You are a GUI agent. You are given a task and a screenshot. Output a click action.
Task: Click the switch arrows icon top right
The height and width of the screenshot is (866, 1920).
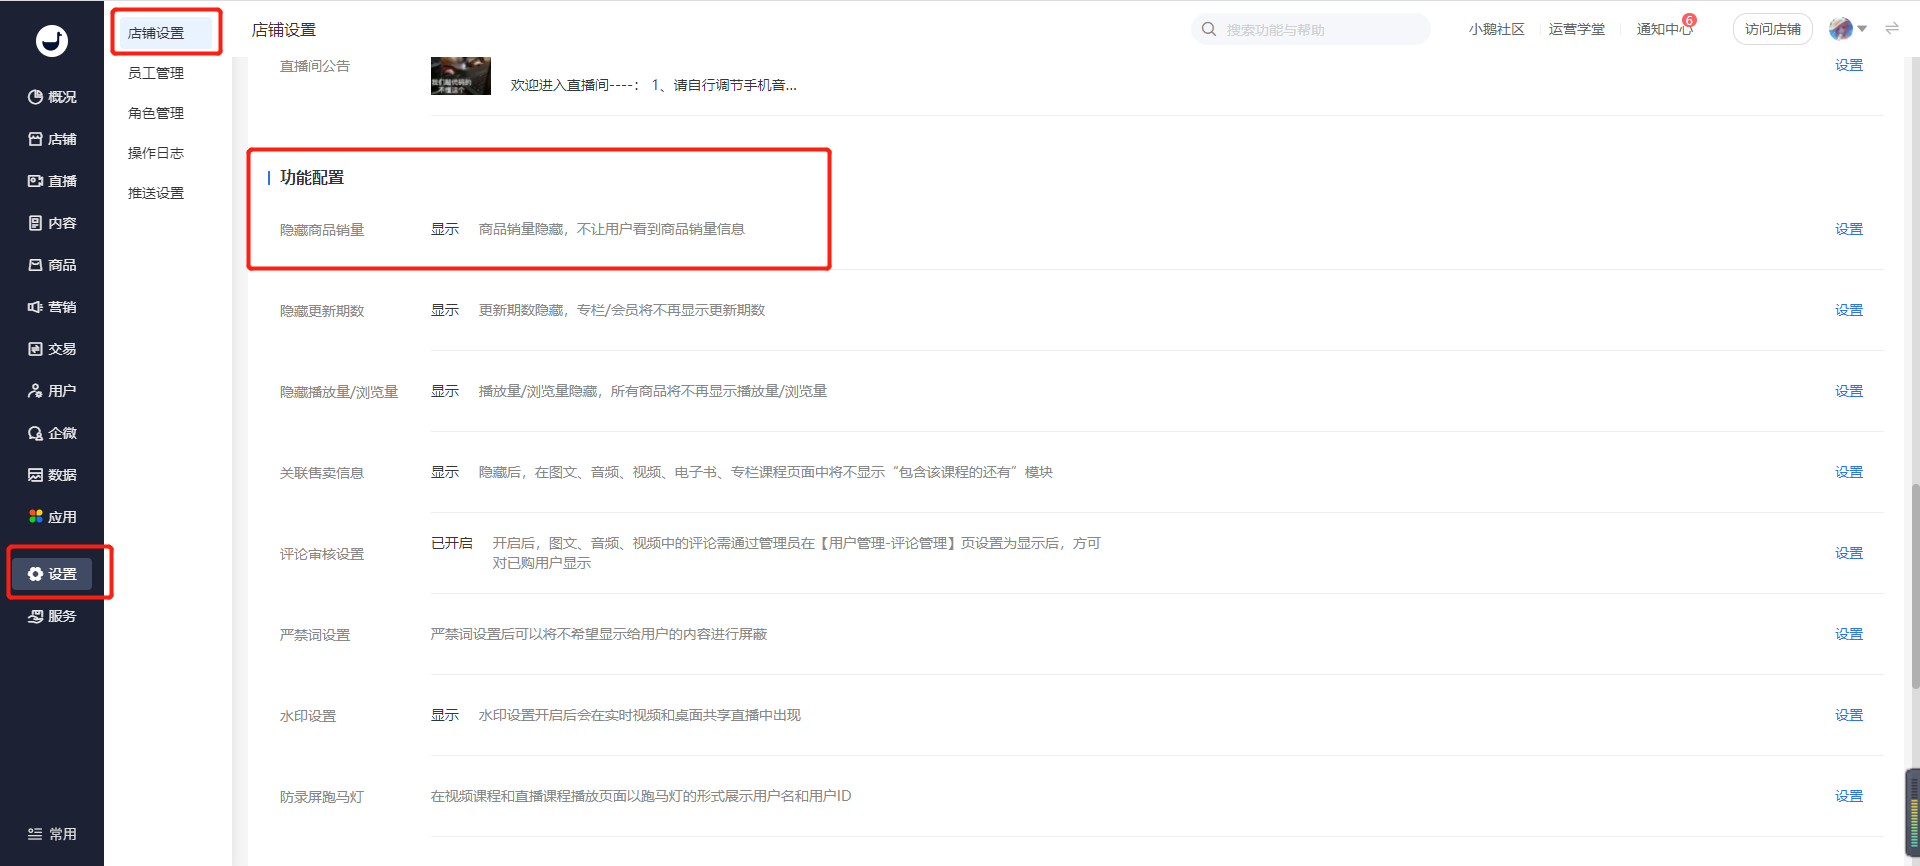coord(1892,29)
